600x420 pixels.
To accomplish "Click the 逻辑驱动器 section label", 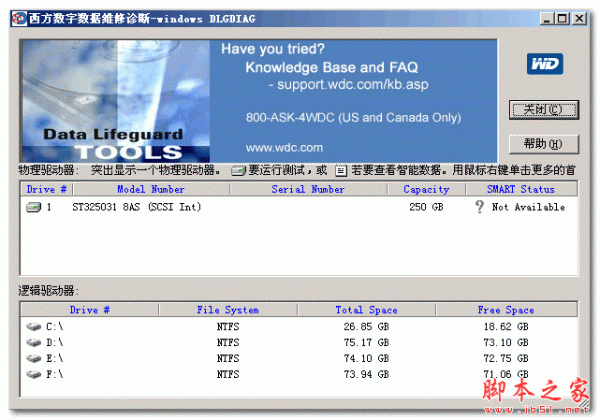I will click(48, 291).
